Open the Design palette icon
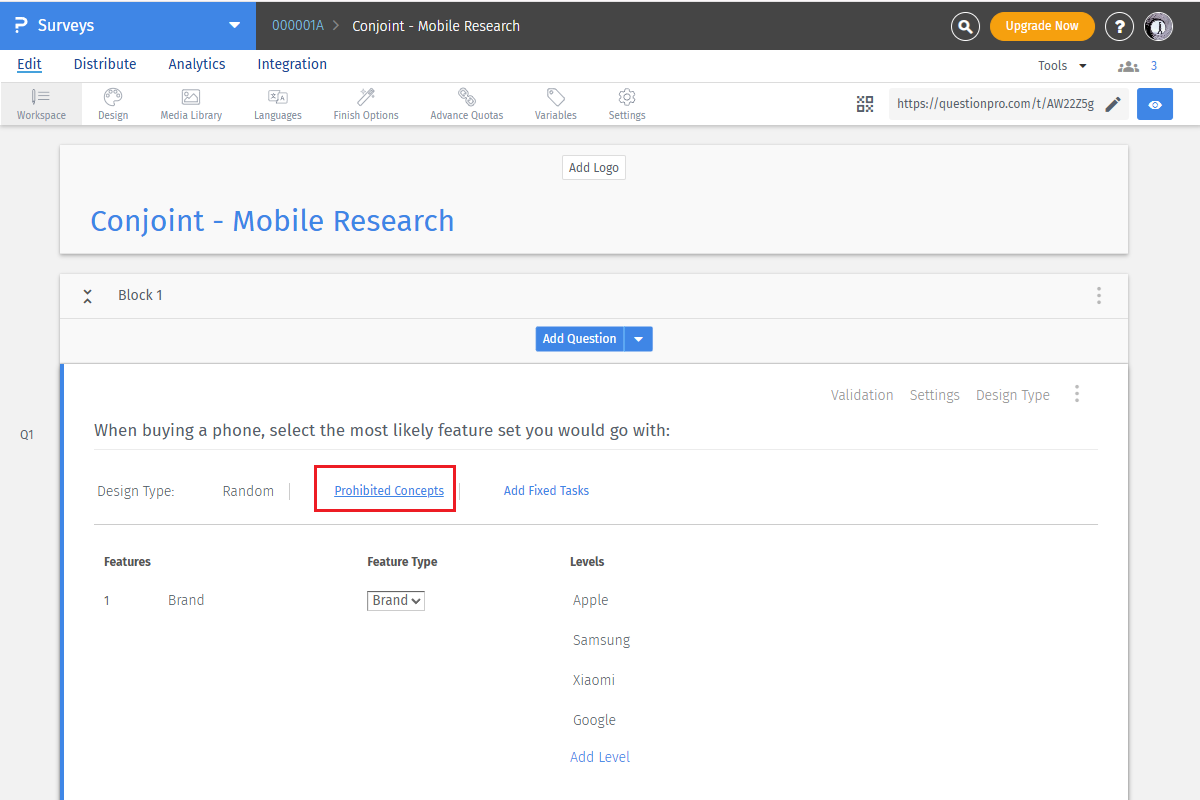The image size is (1200, 800). tap(113, 97)
